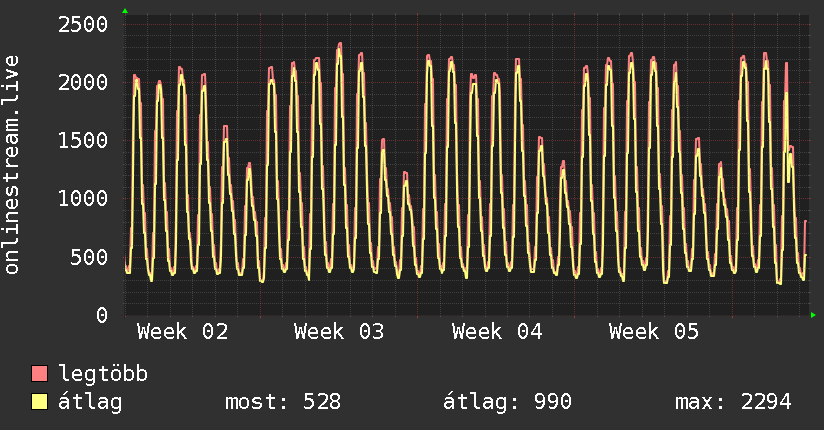Click the onlinestream.live vertical axis title
The image size is (824, 430).
pos(12,165)
